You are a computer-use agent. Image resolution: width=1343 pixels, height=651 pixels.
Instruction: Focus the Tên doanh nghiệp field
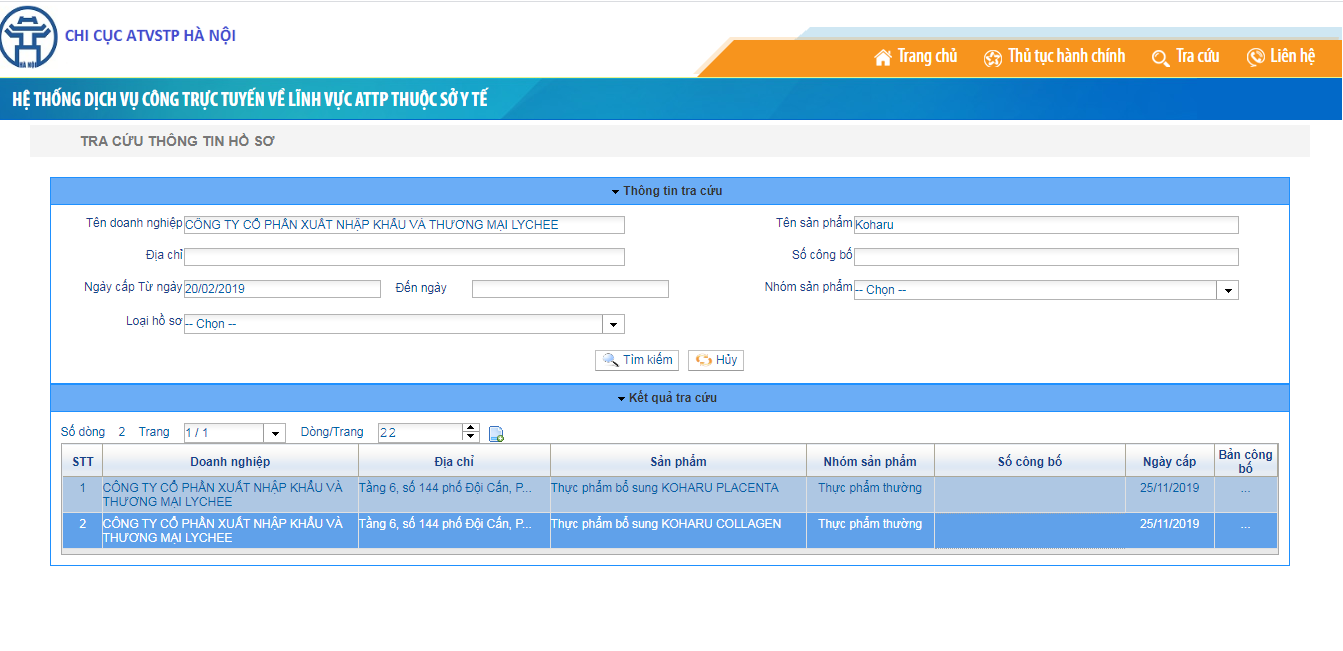pos(404,225)
